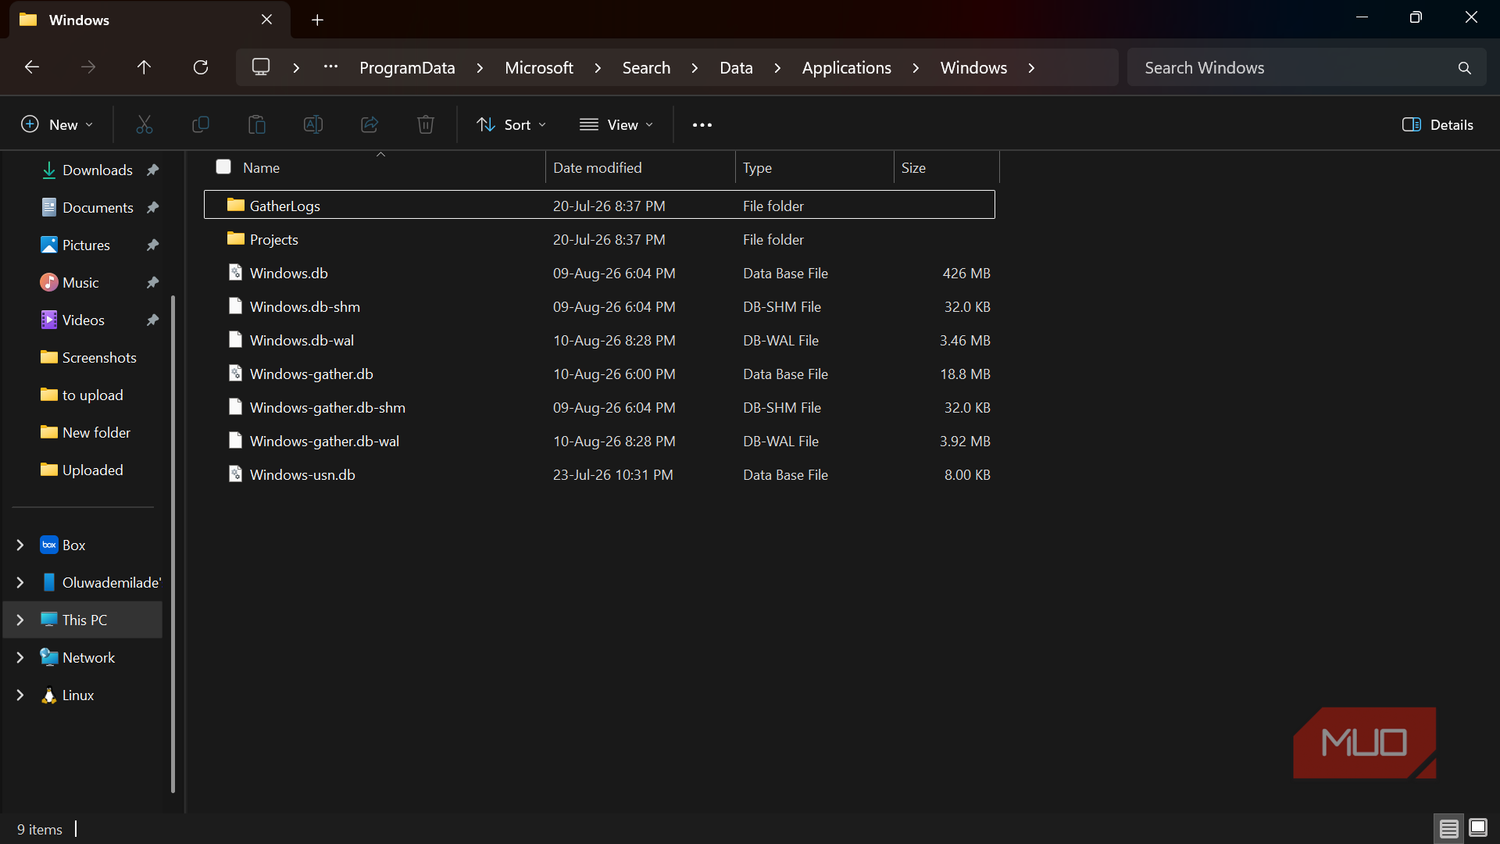Expand the Linux tree node
Screen dimensions: 1500x844
coord(20,695)
